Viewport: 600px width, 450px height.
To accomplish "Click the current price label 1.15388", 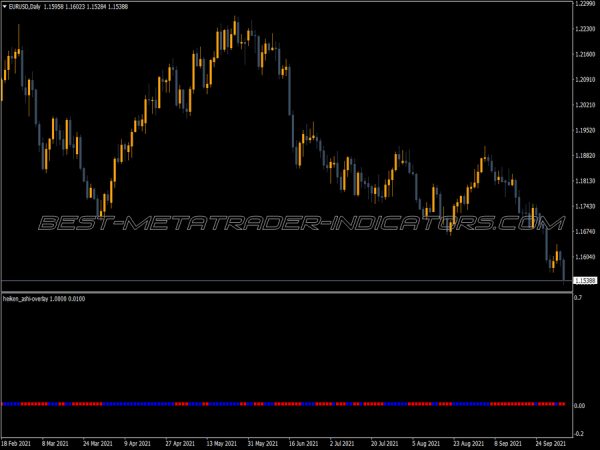I will coord(585,281).
